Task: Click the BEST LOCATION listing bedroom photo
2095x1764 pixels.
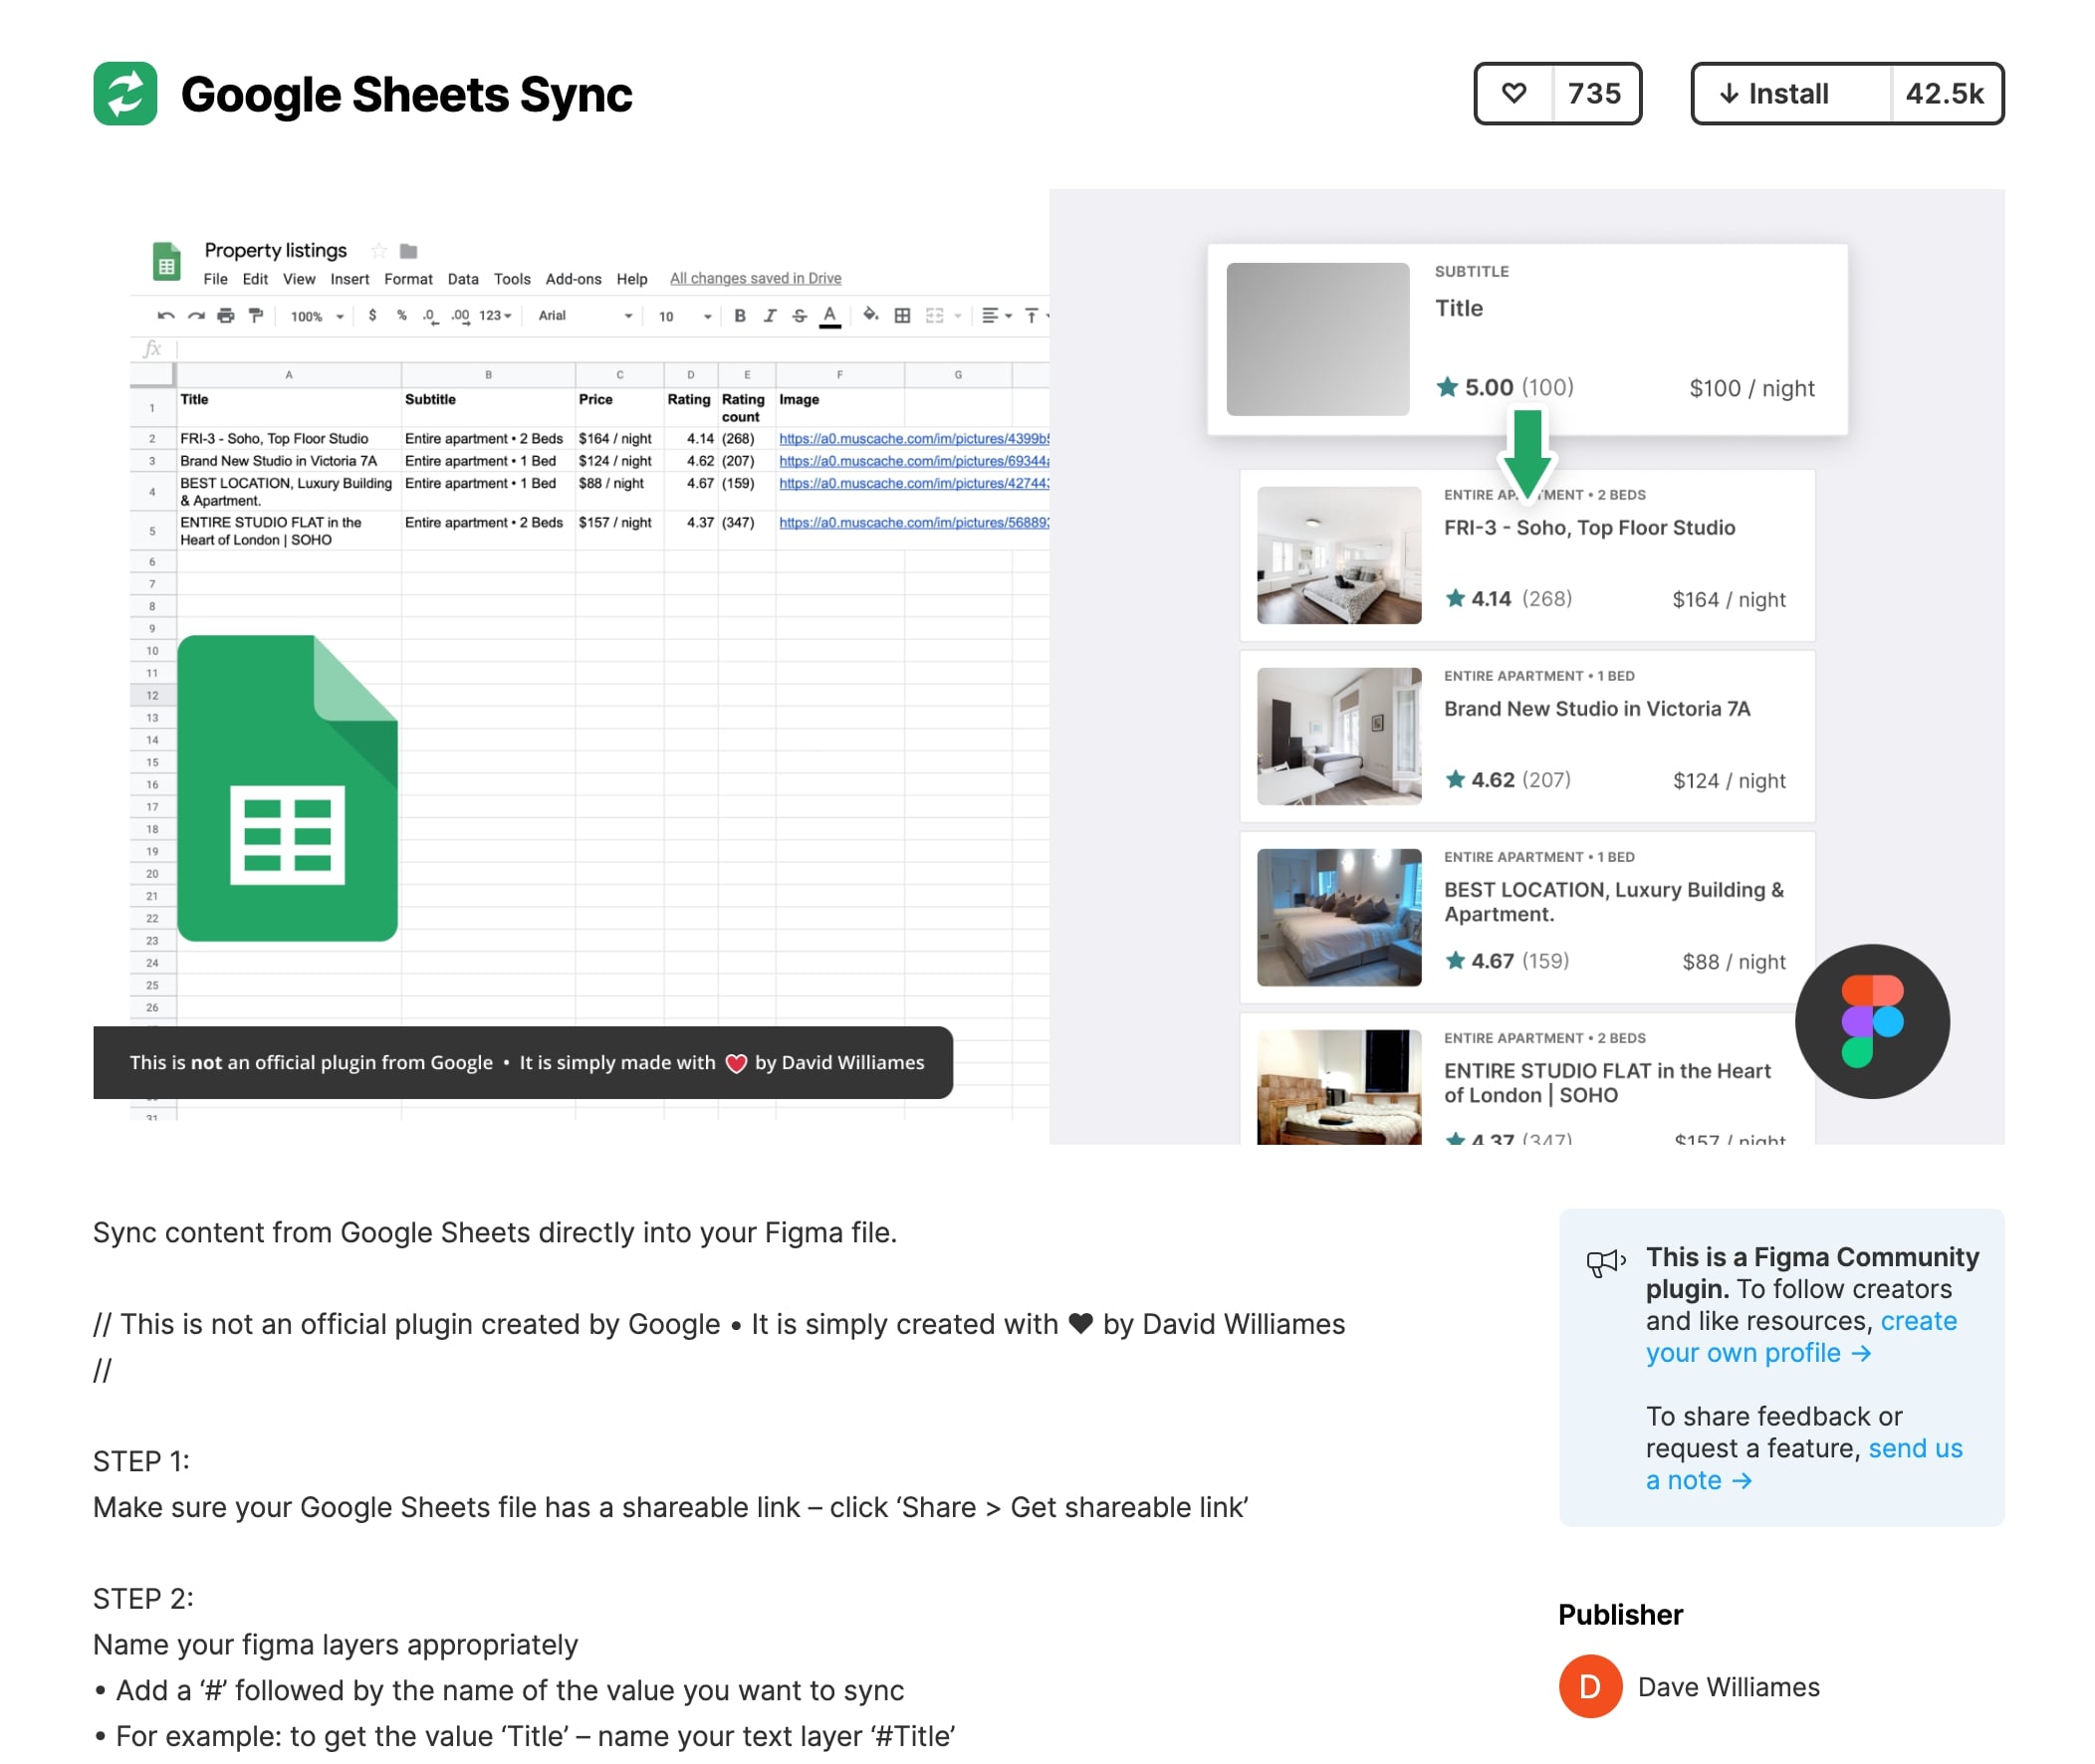Action: coord(1338,917)
